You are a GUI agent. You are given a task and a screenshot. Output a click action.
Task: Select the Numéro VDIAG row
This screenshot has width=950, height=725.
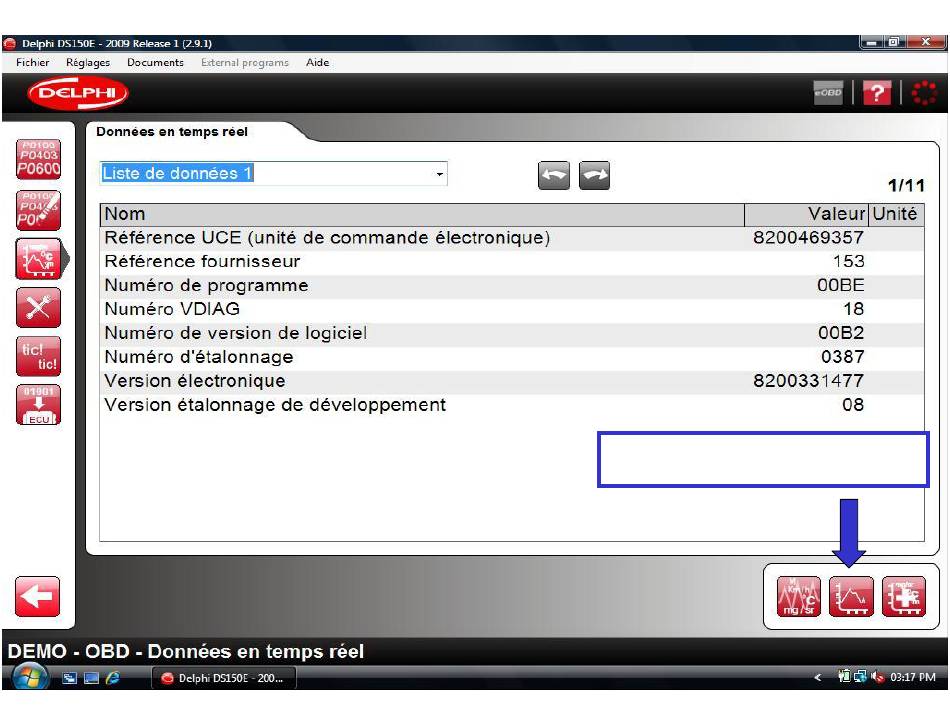[512, 309]
